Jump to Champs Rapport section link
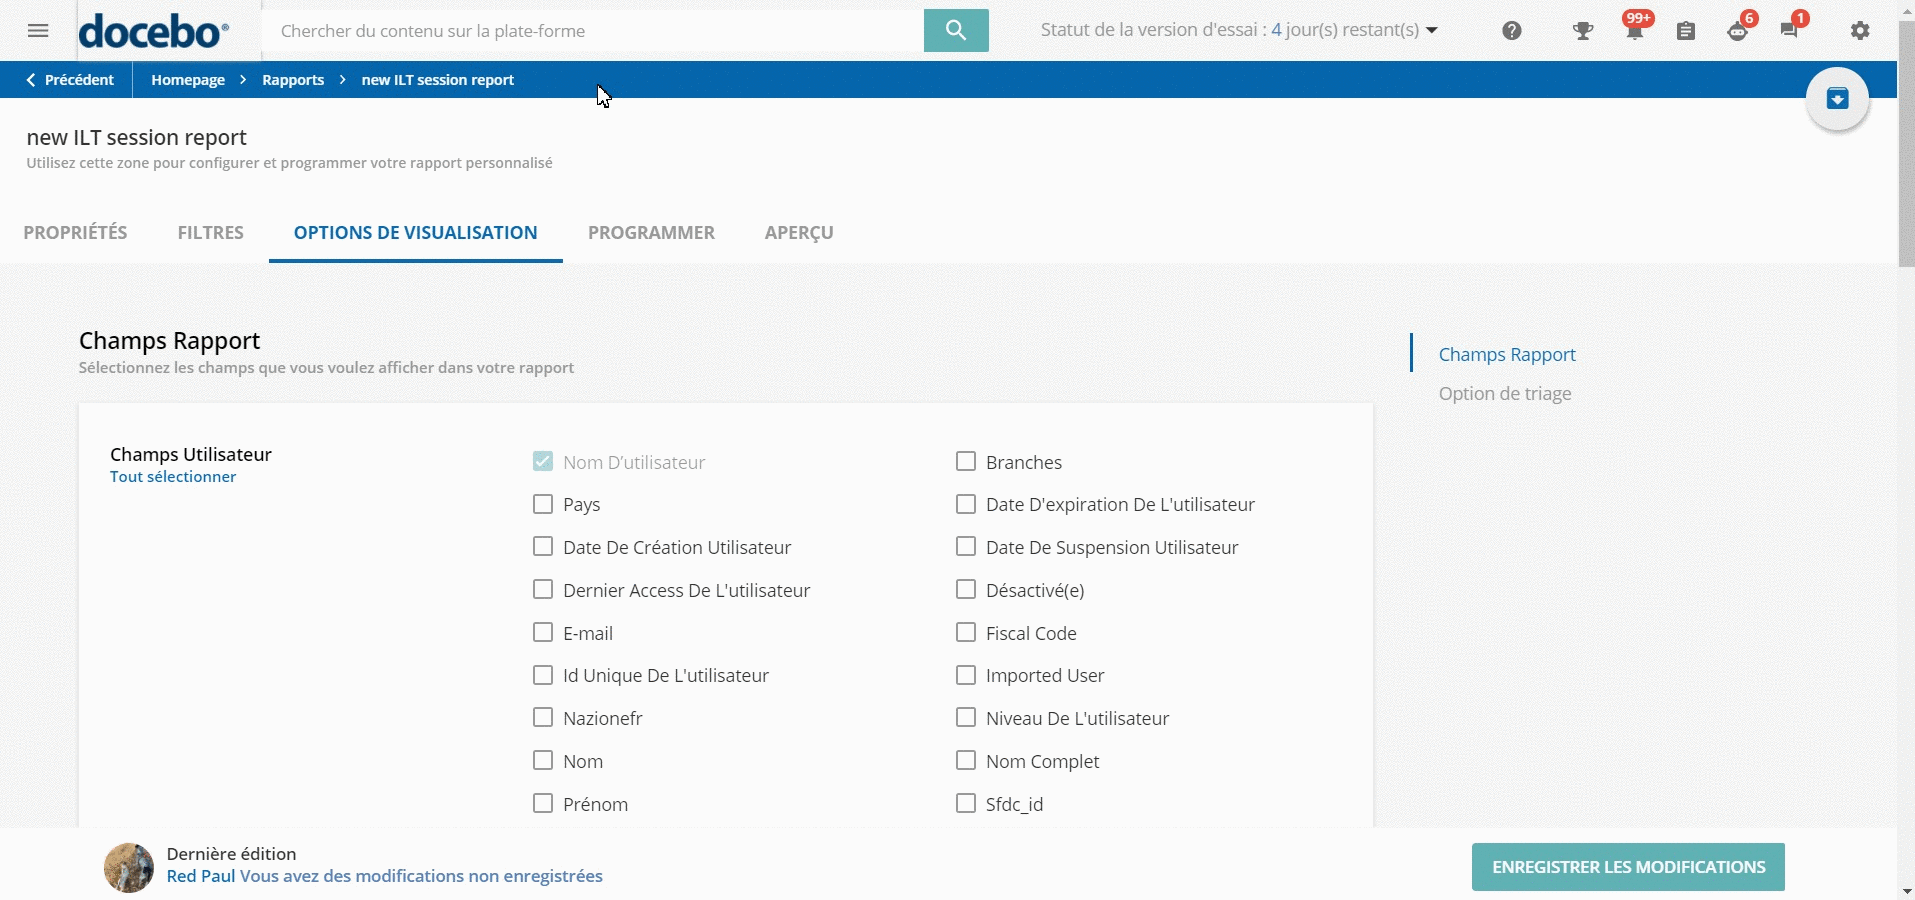The height and width of the screenshot is (900, 1915). click(1507, 355)
